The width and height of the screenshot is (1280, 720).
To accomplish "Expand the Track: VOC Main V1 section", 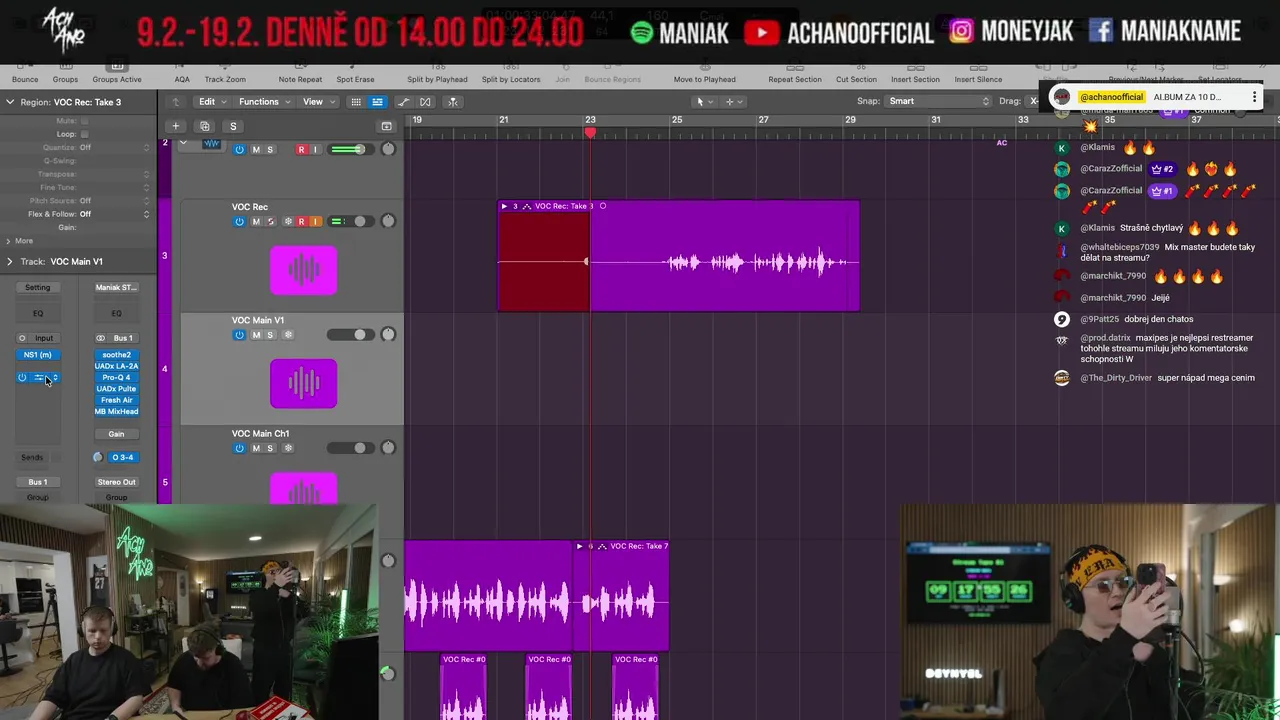I will pyautogui.click(x=9, y=261).
